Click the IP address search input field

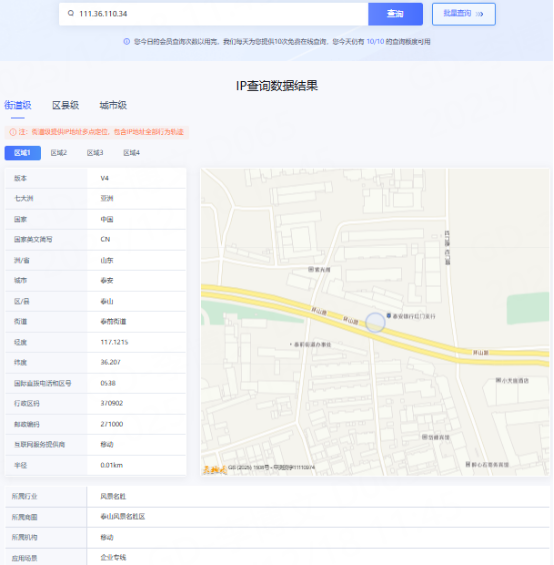pos(213,14)
